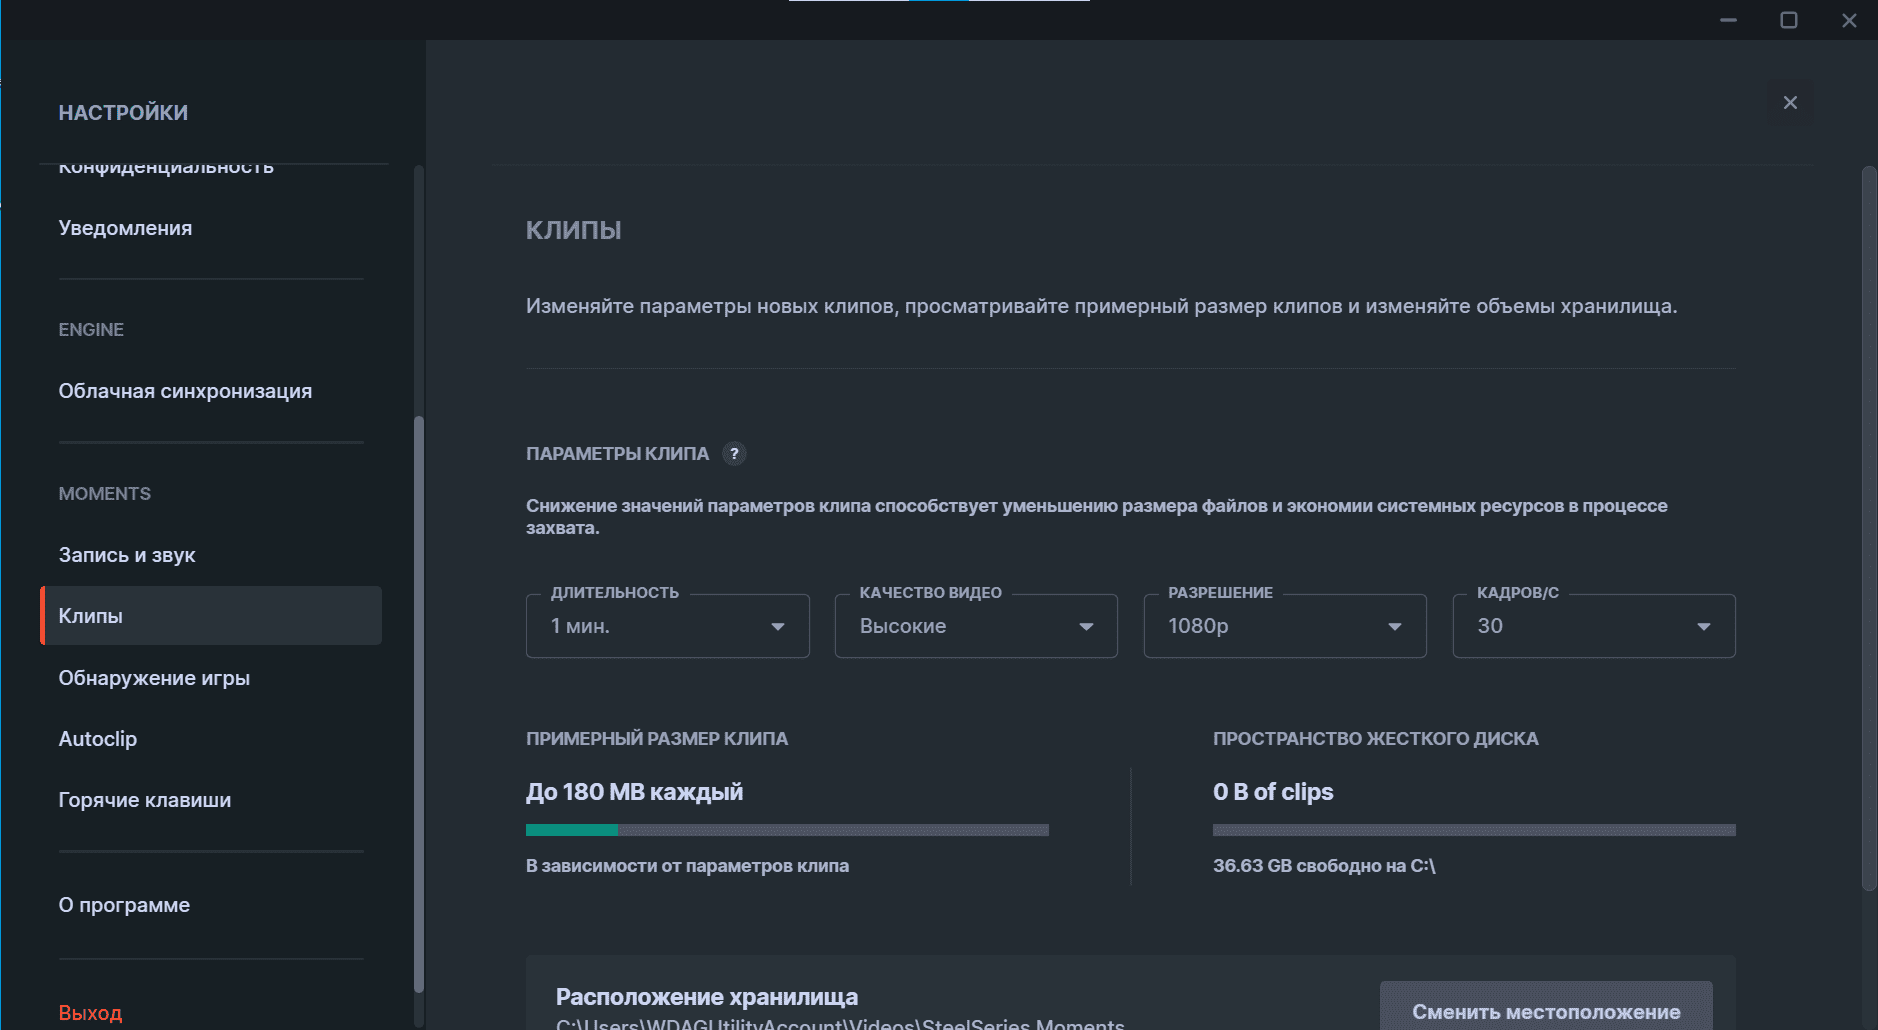The image size is (1878, 1030).
Task: Open Уведомления settings section
Action: [125, 228]
